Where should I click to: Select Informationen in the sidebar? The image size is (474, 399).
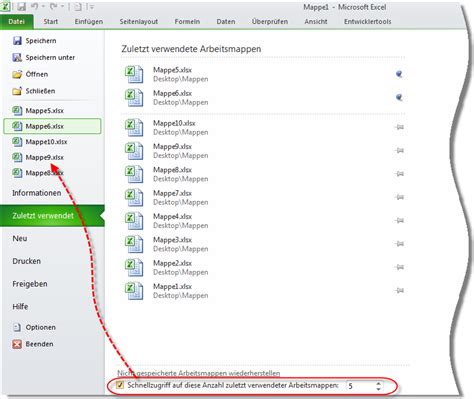coord(37,193)
